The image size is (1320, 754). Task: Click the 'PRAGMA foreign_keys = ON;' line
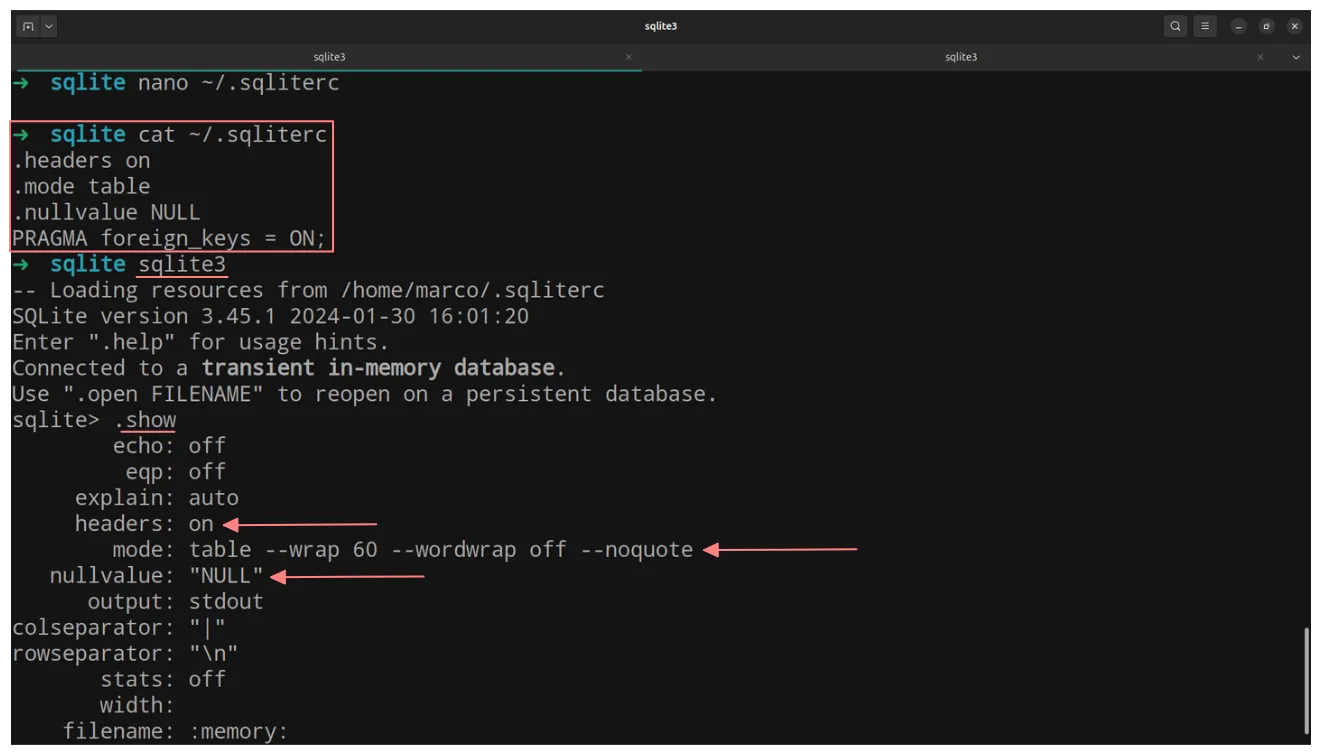(168, 239)
